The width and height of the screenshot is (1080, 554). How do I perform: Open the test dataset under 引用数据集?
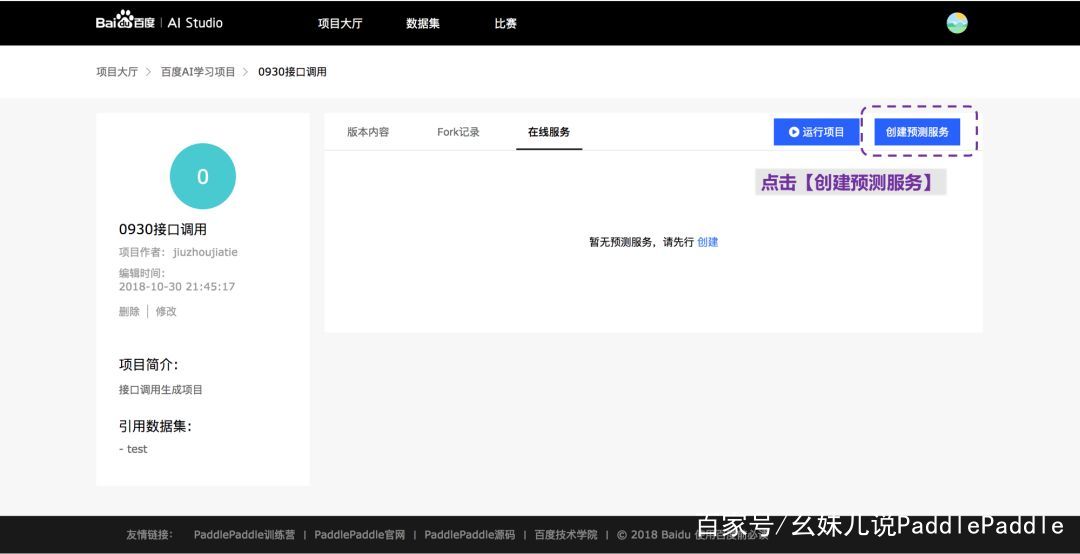[x=137, y=449]
